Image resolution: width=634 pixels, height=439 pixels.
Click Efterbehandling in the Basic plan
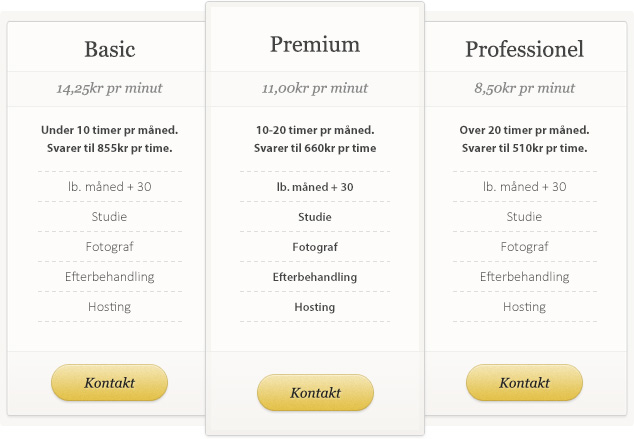(109, 276)
